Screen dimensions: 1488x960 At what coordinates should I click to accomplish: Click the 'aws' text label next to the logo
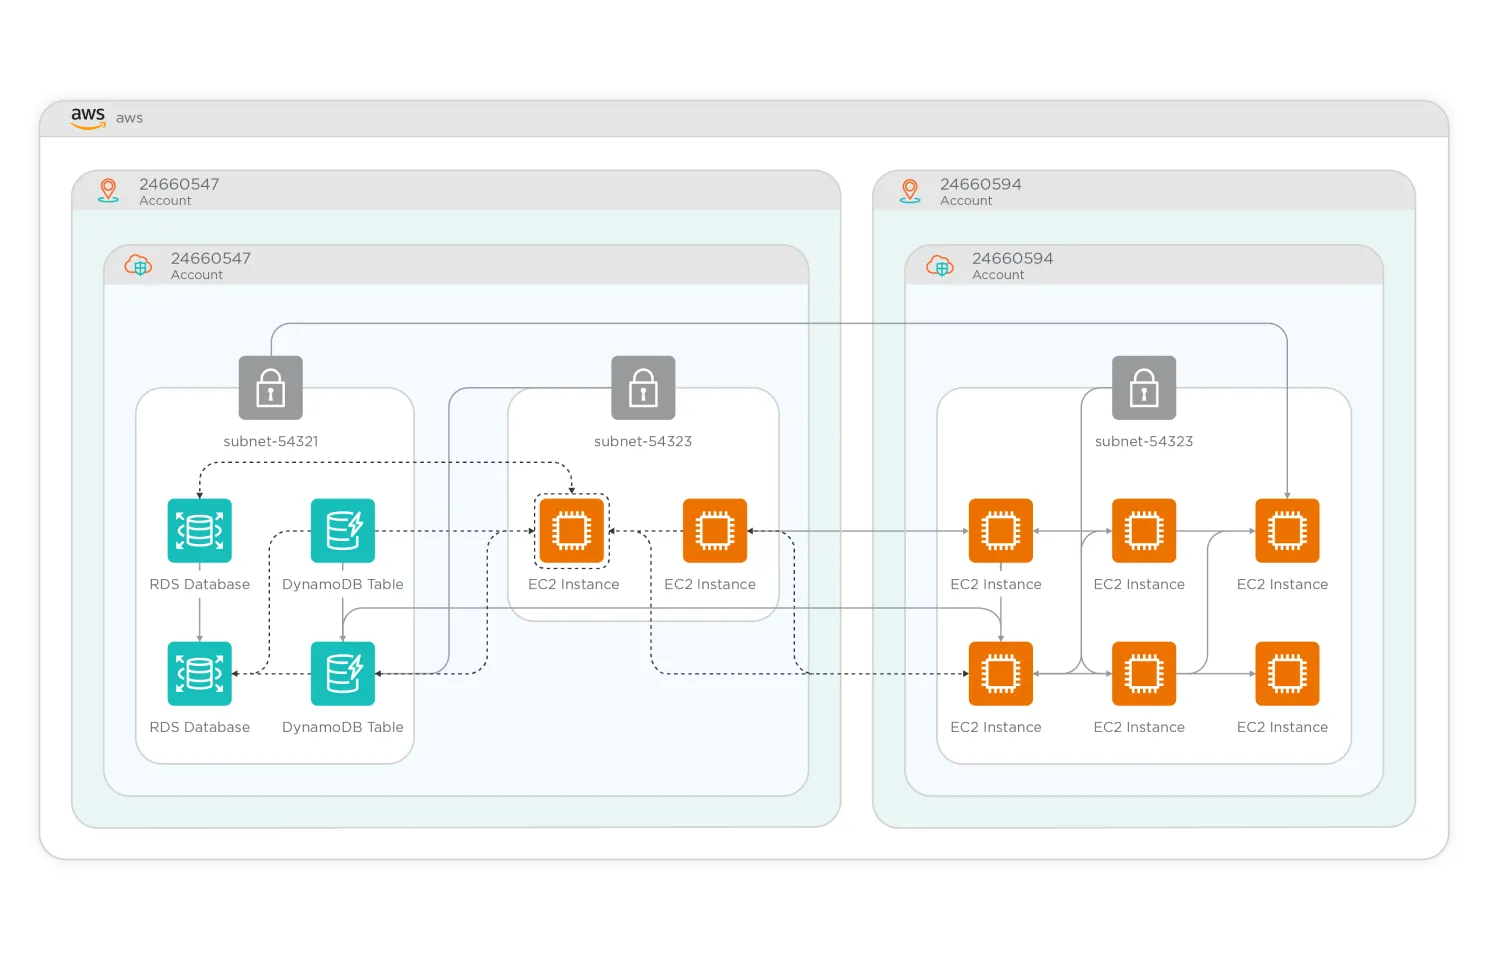point(129,118)
